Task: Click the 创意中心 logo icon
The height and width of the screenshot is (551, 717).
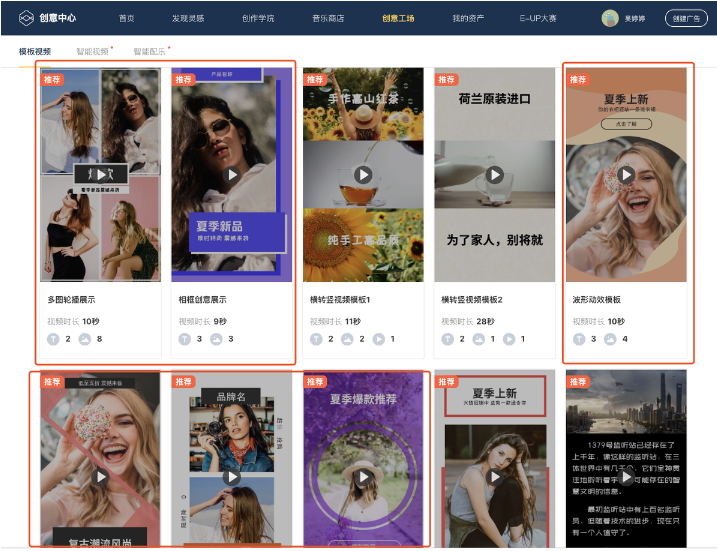Action: click(x=25, y=18)
